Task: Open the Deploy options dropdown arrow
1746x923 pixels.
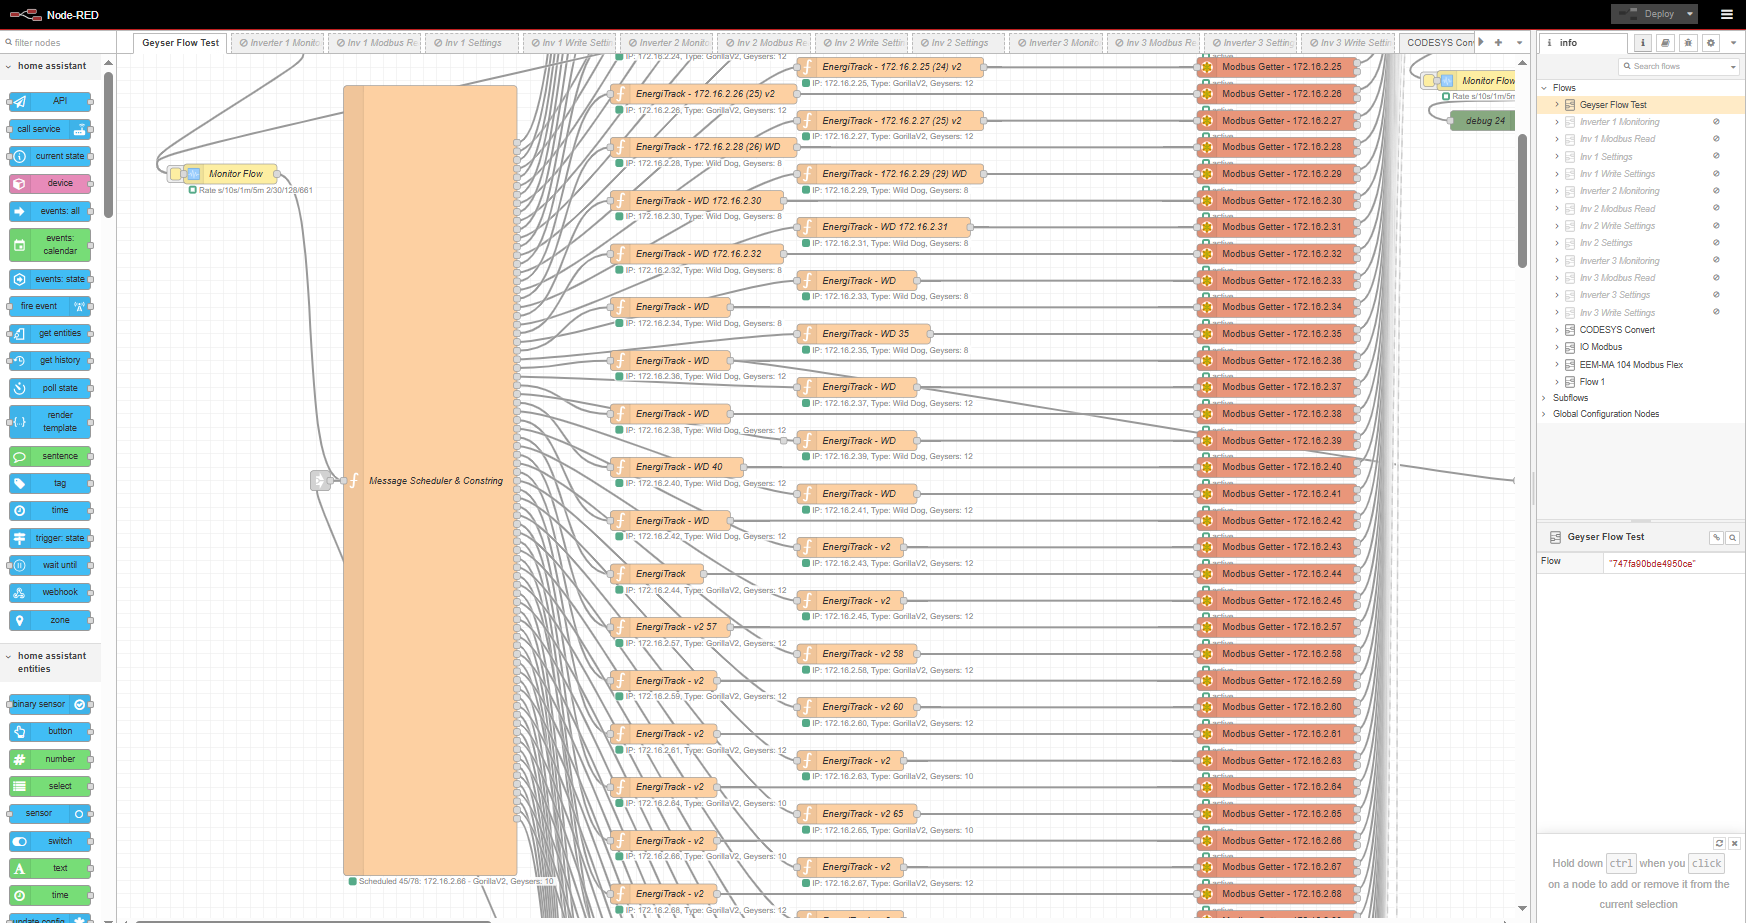Action: pyautogui.click(x=1690, y=14)
